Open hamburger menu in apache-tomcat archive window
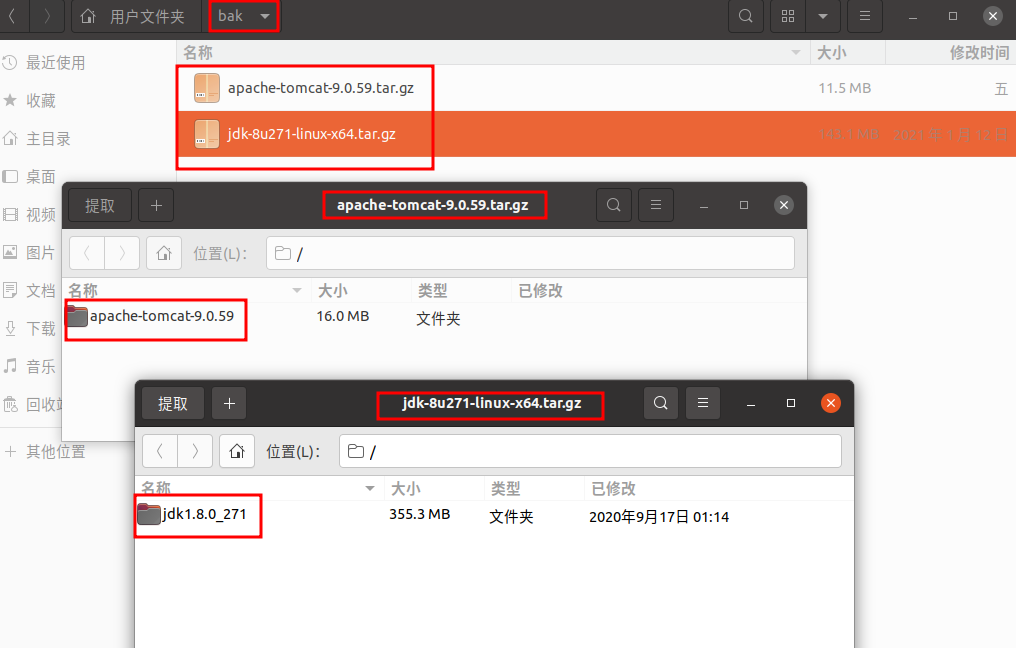Viewport: 1016px width, 648px height. tap(656, 205)
